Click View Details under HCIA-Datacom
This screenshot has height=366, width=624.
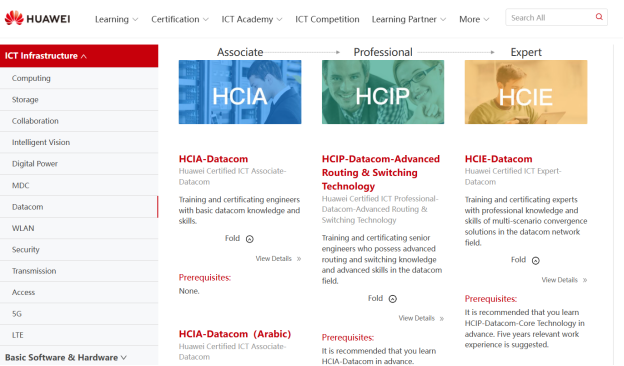[x=273, y=259]
